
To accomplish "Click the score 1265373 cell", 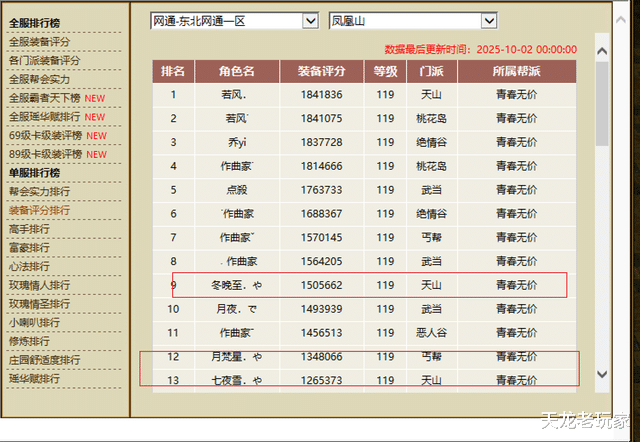I will (x=322, y=380).
